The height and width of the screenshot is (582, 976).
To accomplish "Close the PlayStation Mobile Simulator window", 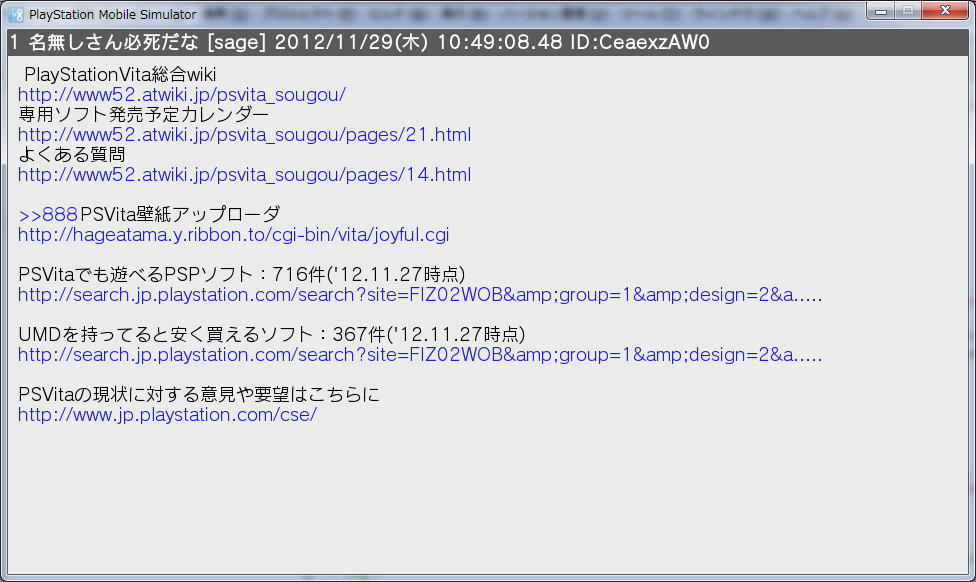I will tap(945, 11).
